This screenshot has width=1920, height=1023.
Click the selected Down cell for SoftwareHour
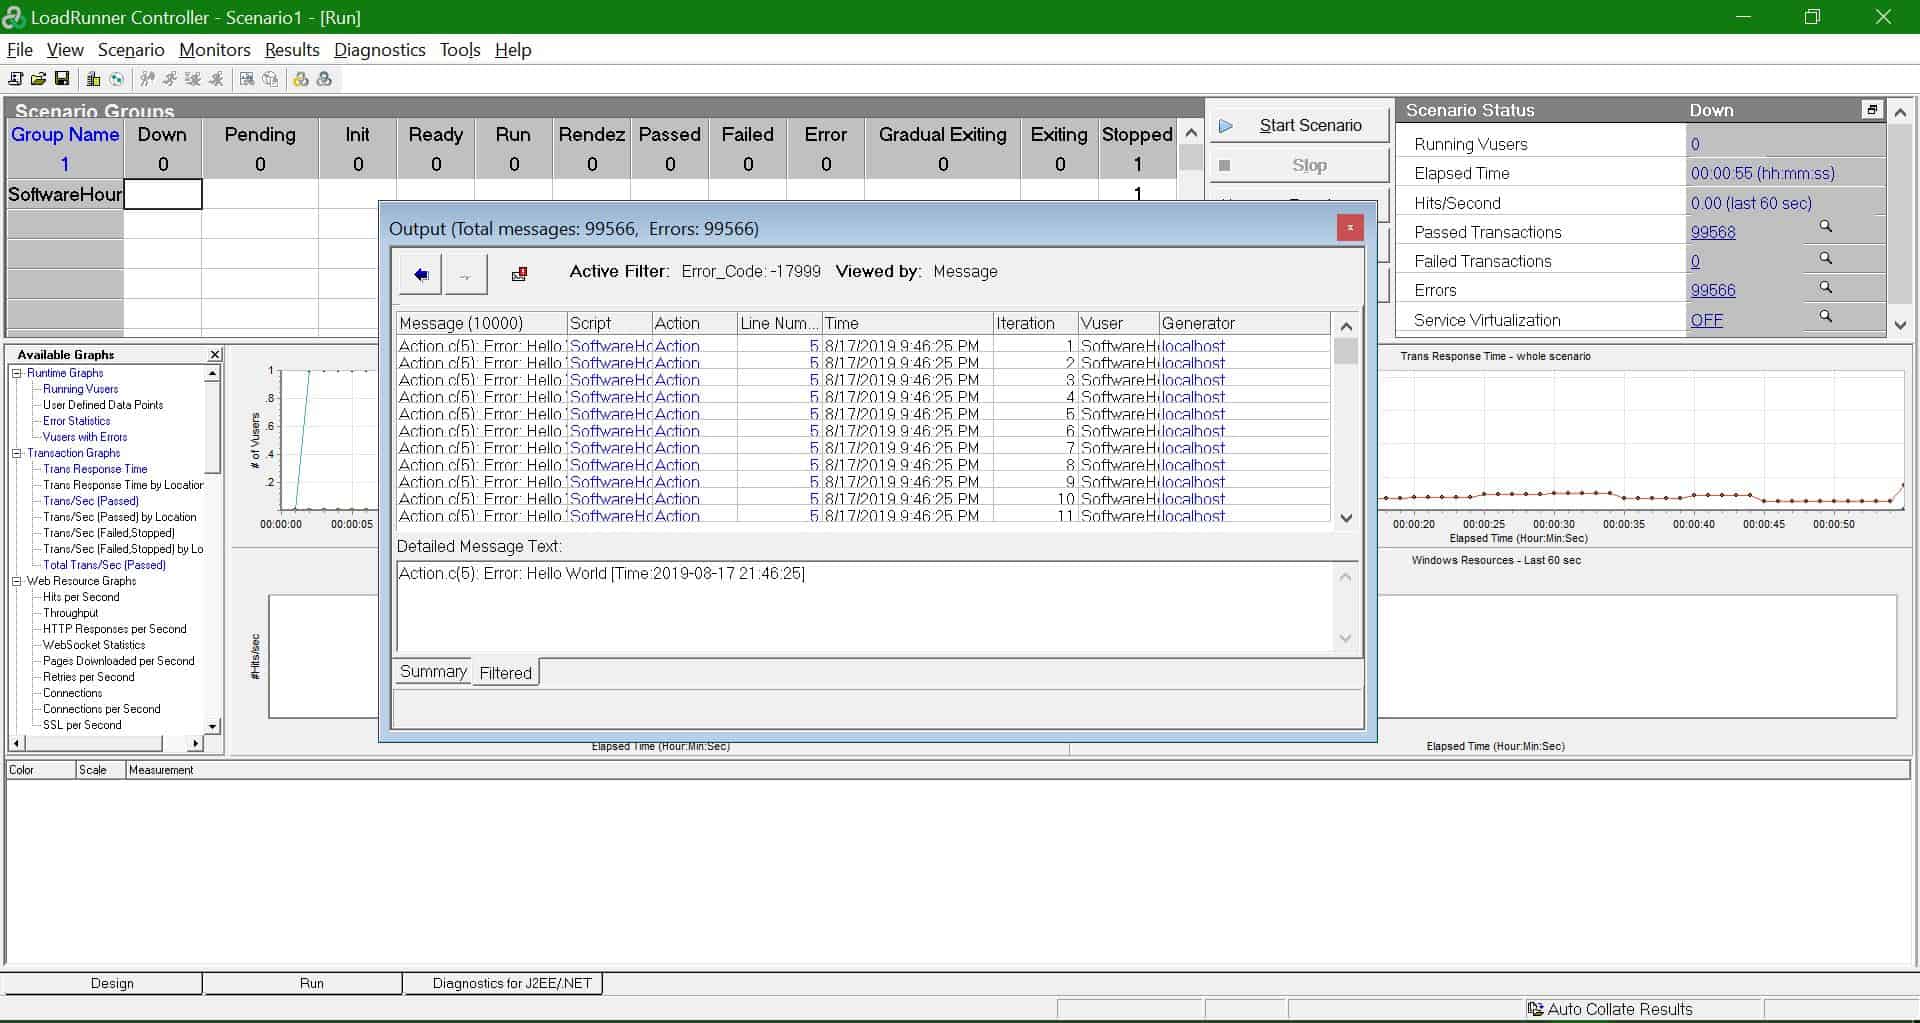click(163, 194)
